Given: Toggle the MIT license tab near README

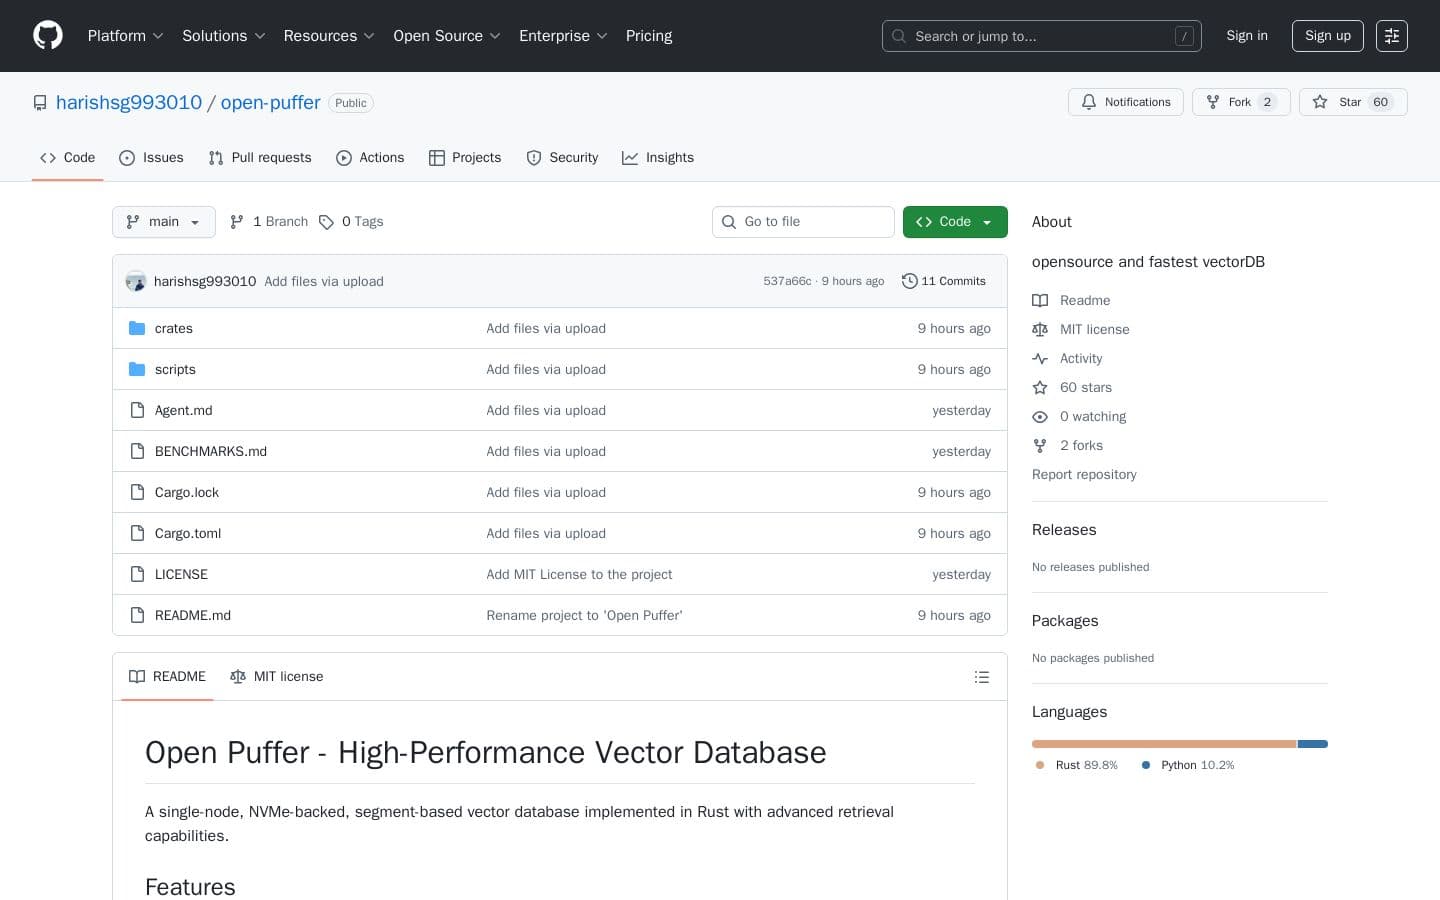Looking at the screenshot, I should 276,677.
